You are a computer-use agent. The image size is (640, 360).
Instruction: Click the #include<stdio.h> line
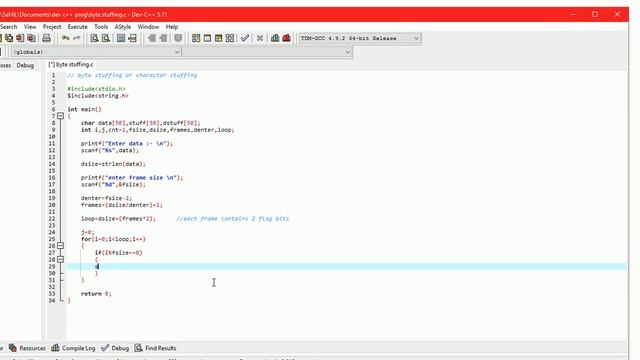click(x=96, y=89)
